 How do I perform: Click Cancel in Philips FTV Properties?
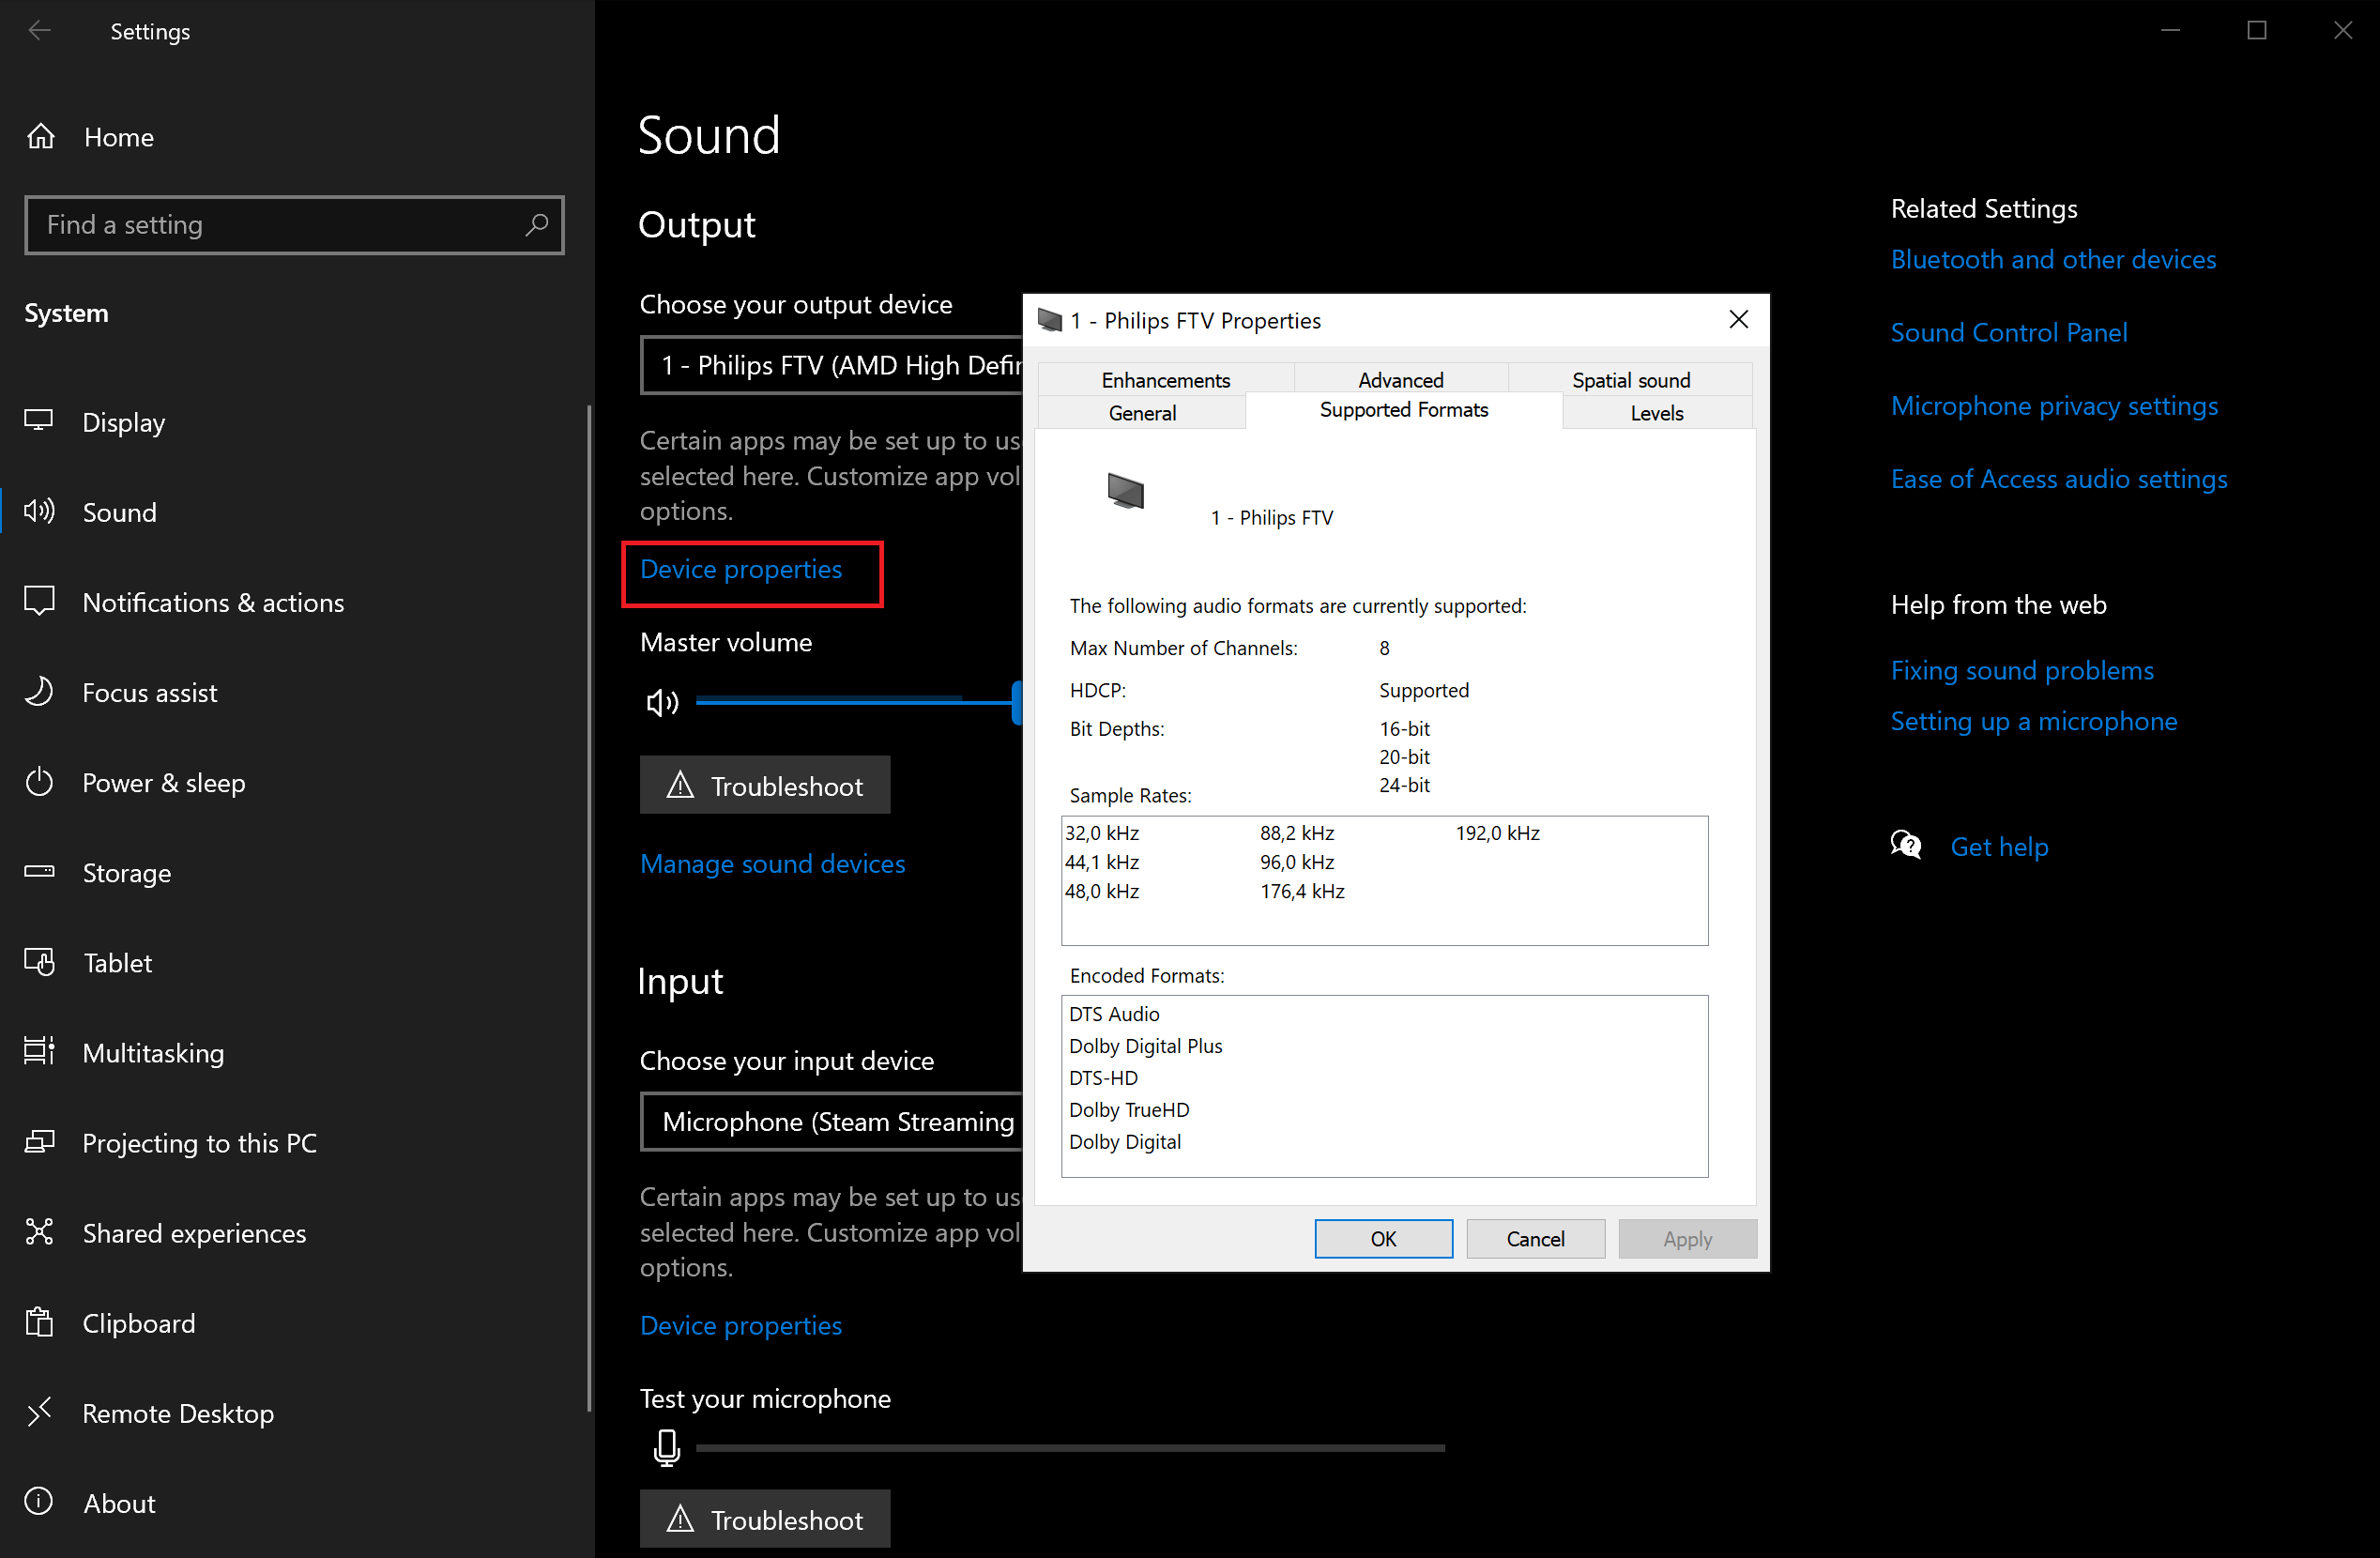(x=1534, y=1238)
